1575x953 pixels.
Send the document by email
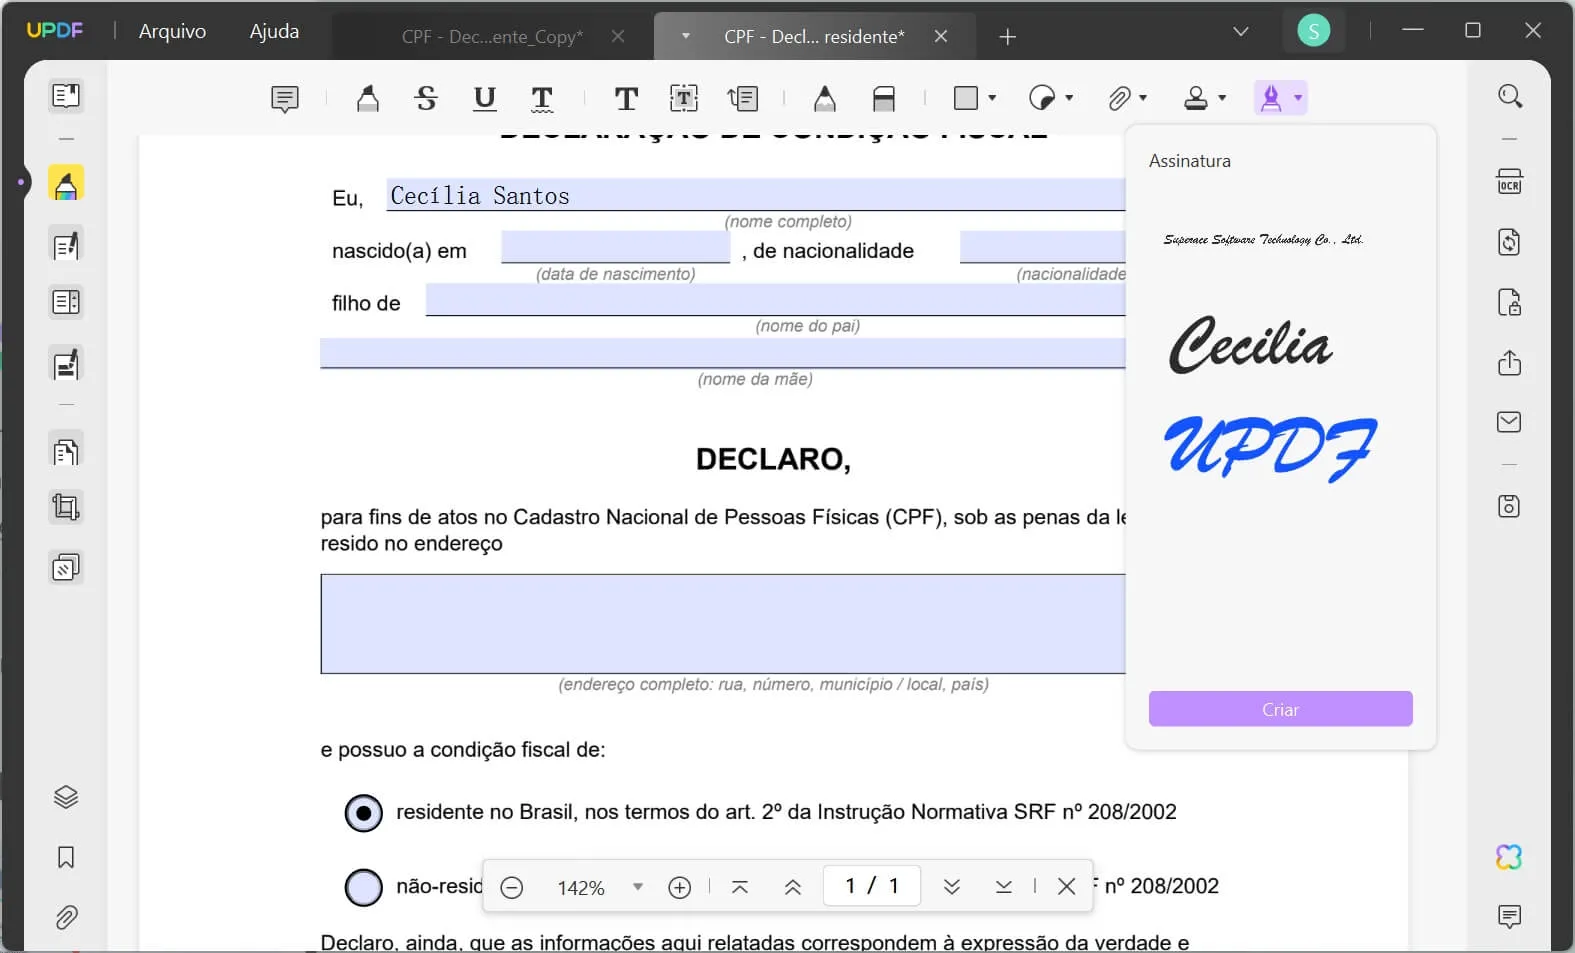click(1510, 422)
